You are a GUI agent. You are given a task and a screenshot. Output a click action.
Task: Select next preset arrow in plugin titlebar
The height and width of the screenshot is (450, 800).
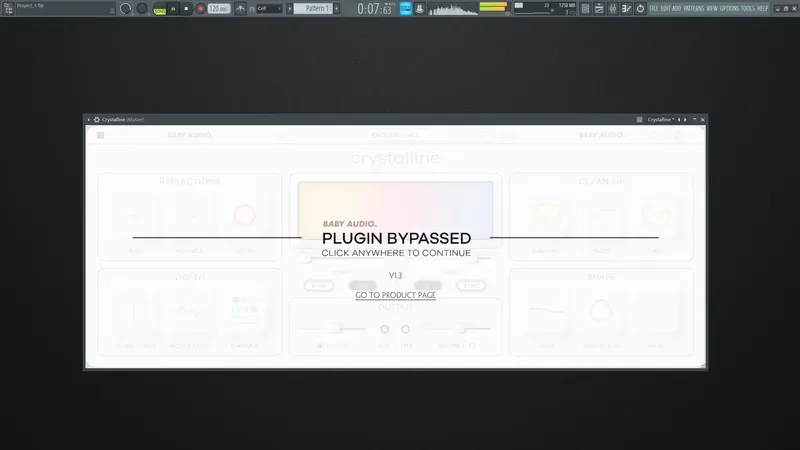tap(685, 119)
